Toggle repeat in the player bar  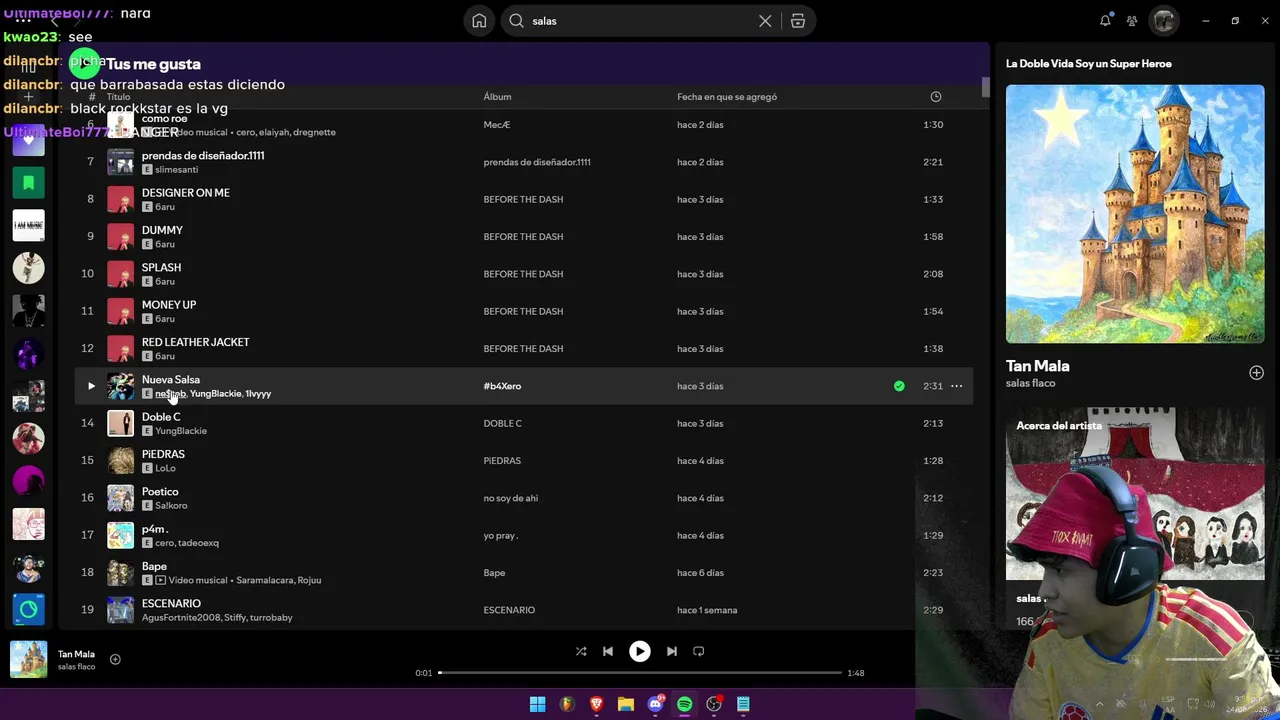(x=699, y=651)
